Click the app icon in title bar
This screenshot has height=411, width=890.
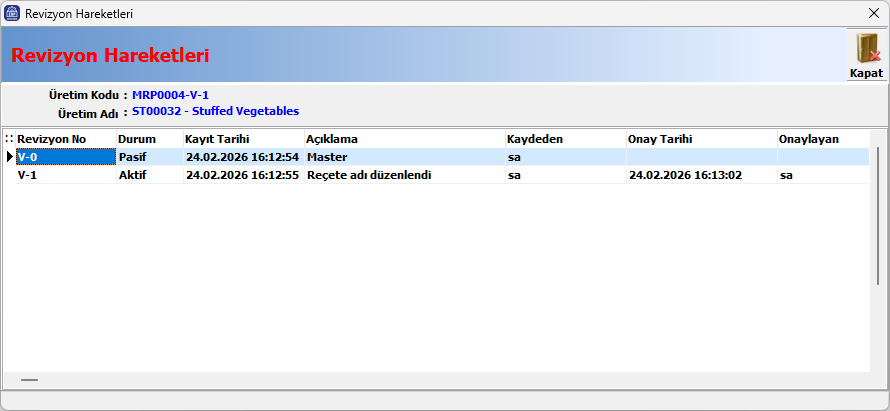click(11, 14)
